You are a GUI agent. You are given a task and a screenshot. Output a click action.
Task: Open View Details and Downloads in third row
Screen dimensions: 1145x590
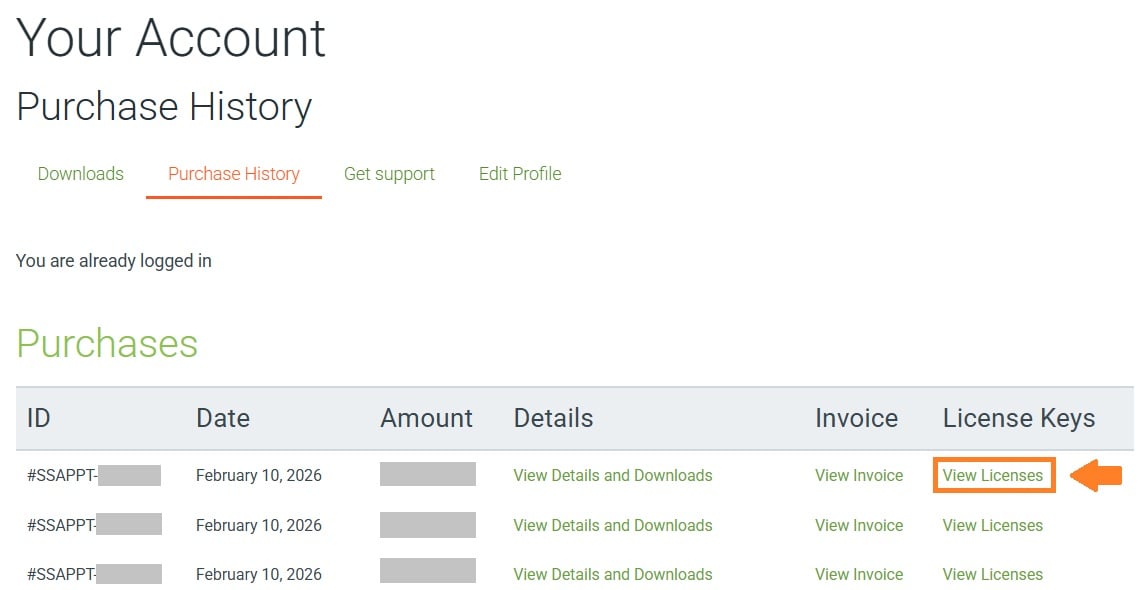click(613, 575)
